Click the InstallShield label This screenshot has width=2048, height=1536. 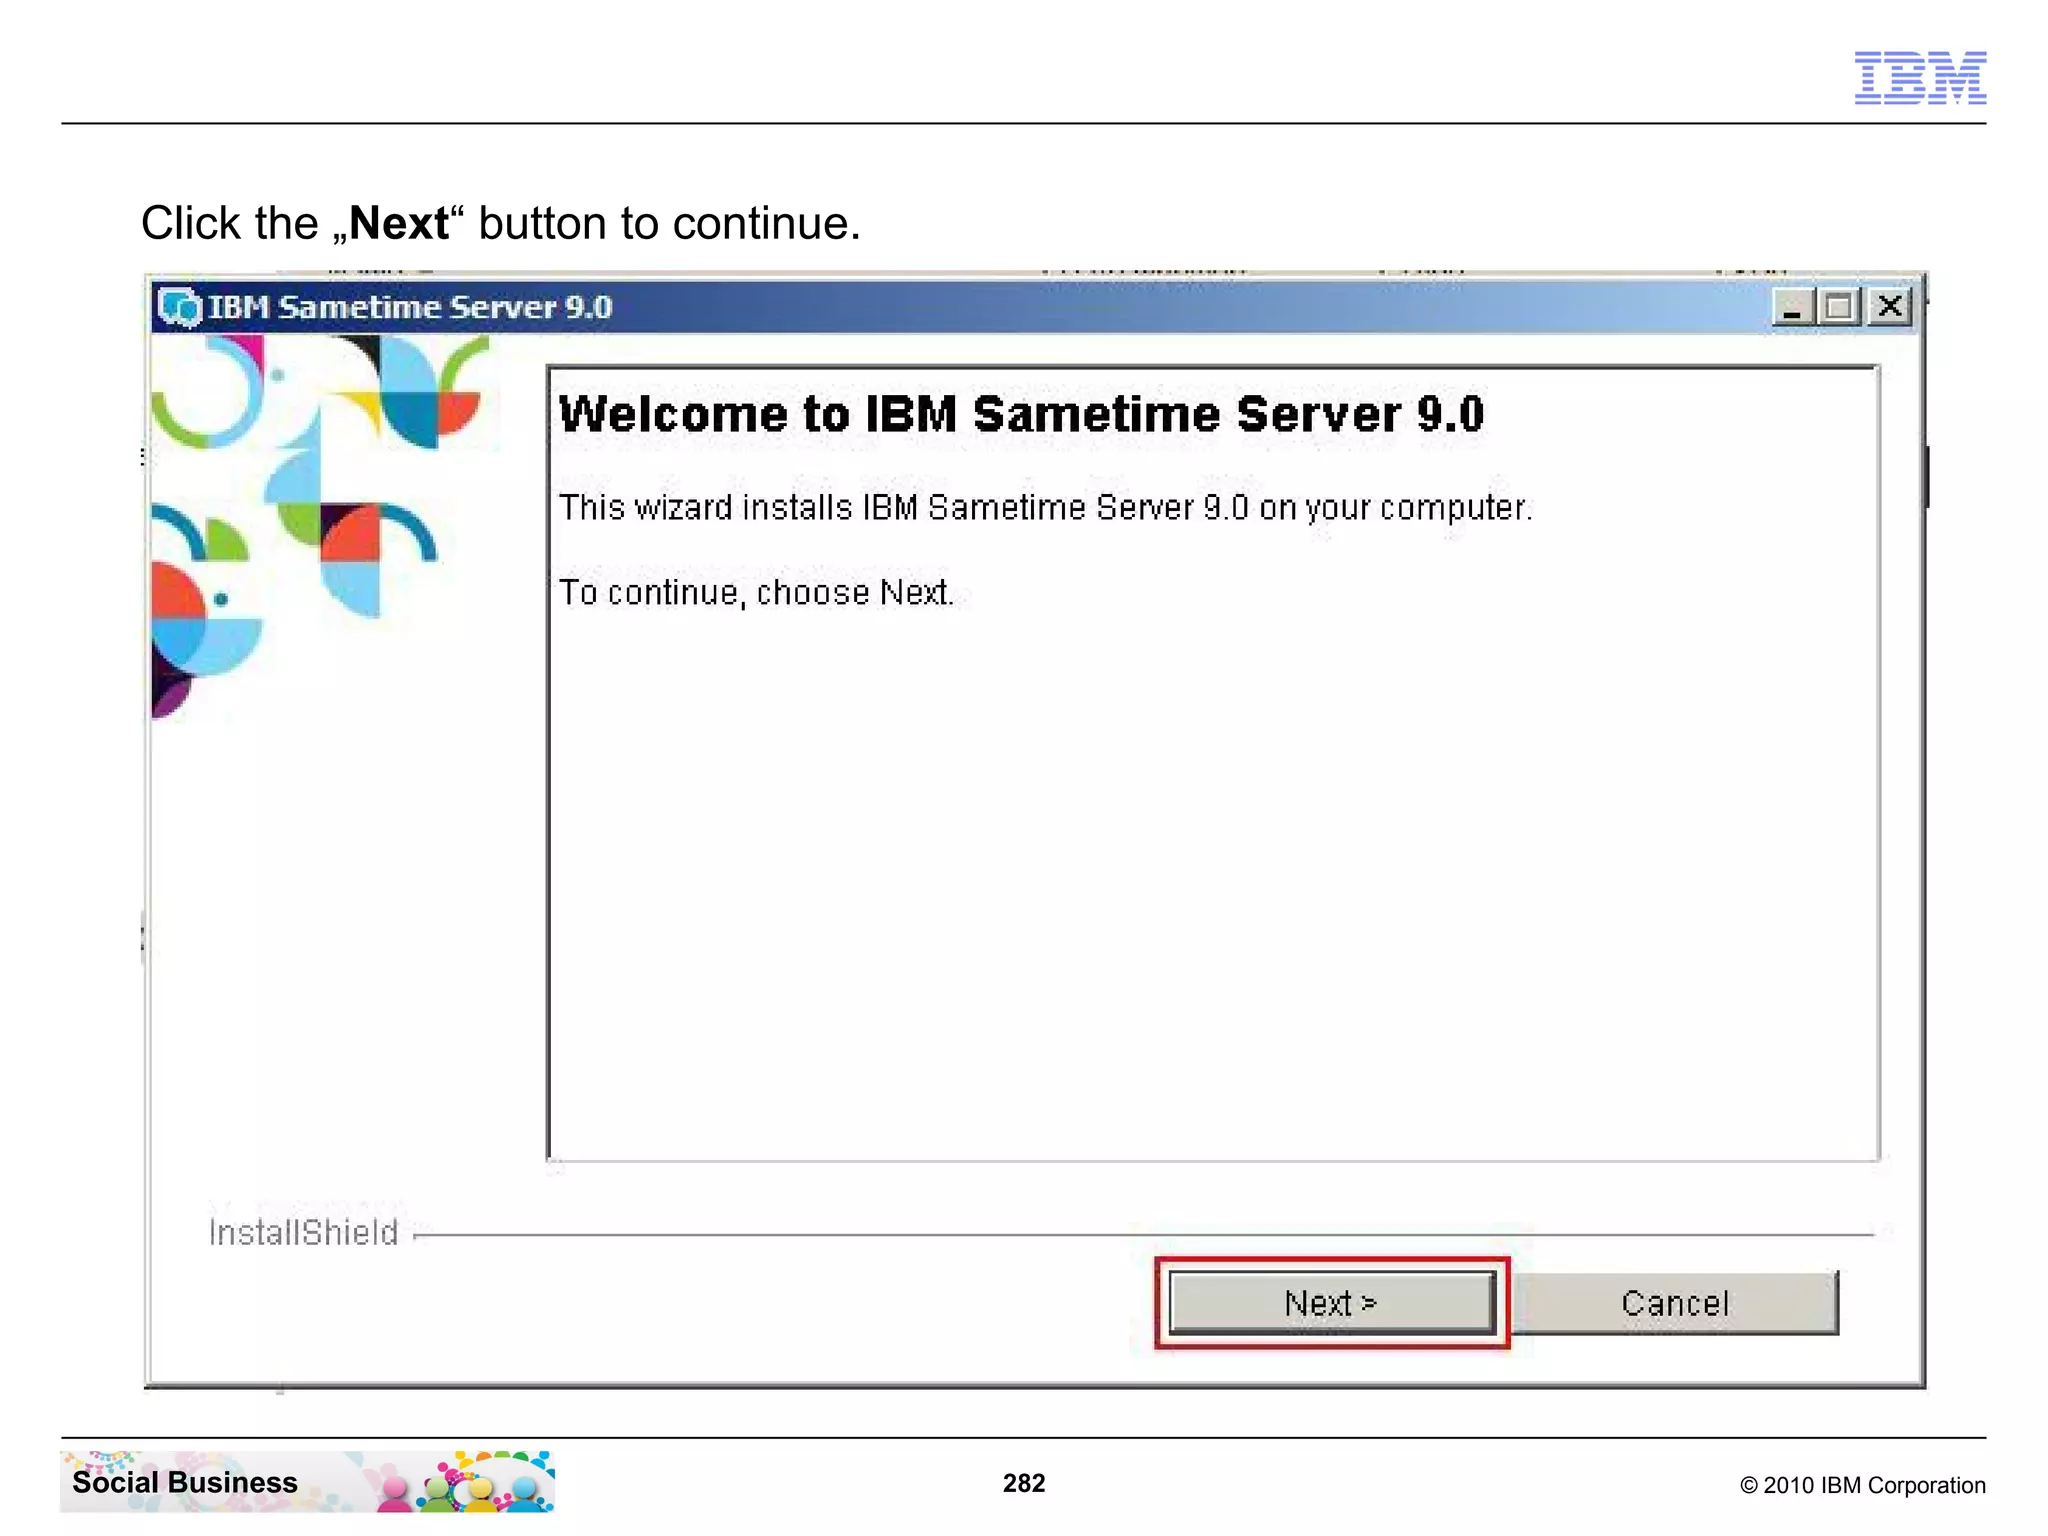pyautogui.click(x=303, y=1232)
